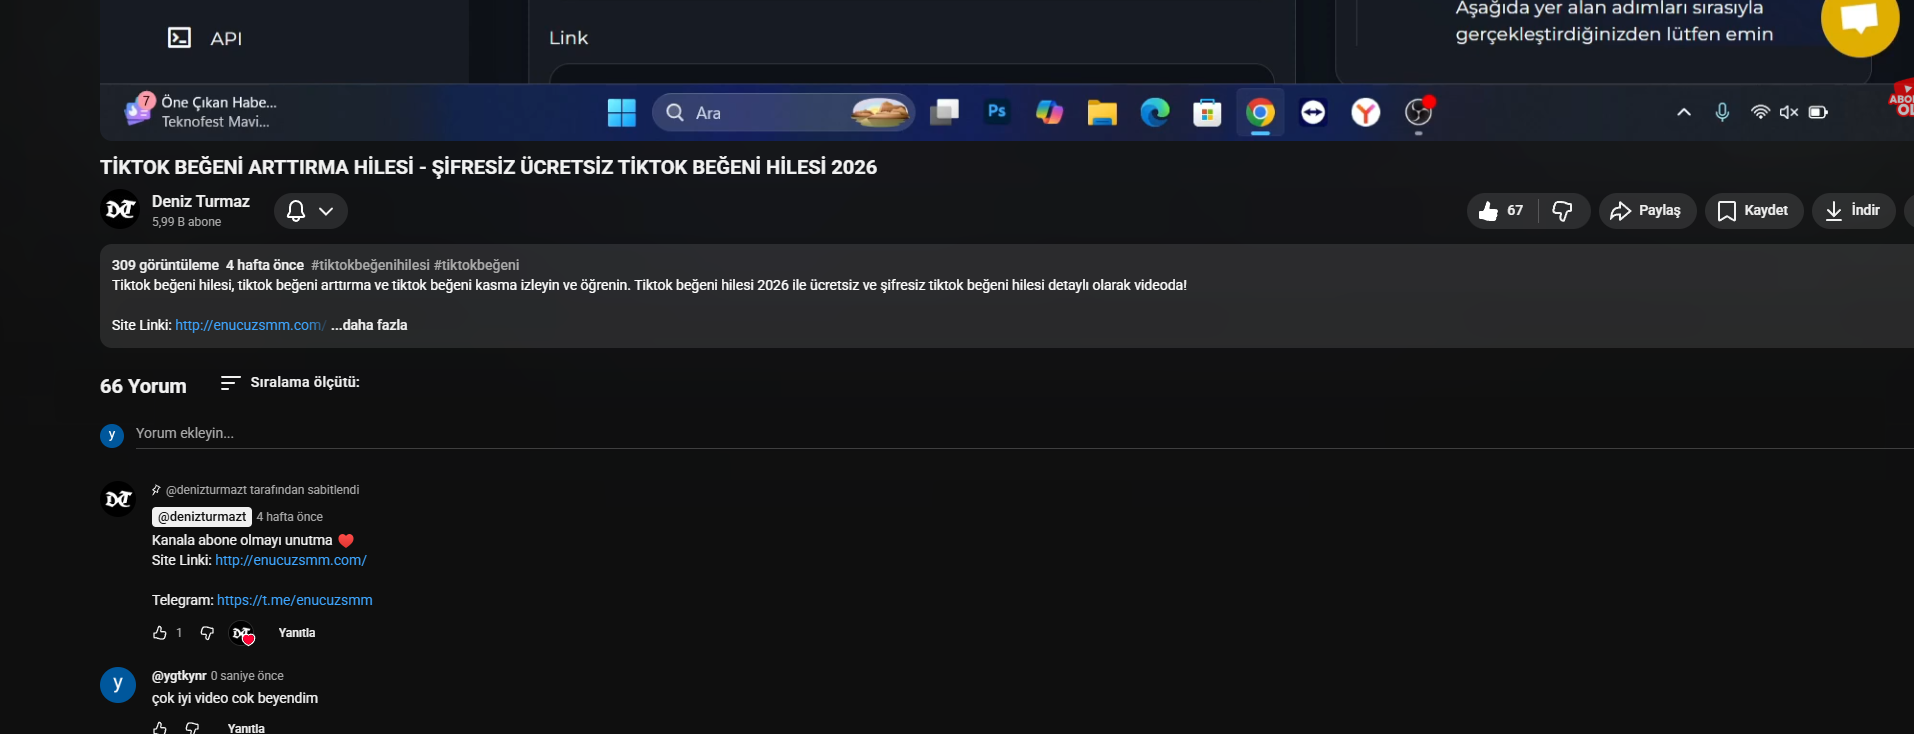The width and height of the screenshot is (1914, 734).
Task: Switch to Google Chrome in the taskbar
Action: tap(1260, 112)
